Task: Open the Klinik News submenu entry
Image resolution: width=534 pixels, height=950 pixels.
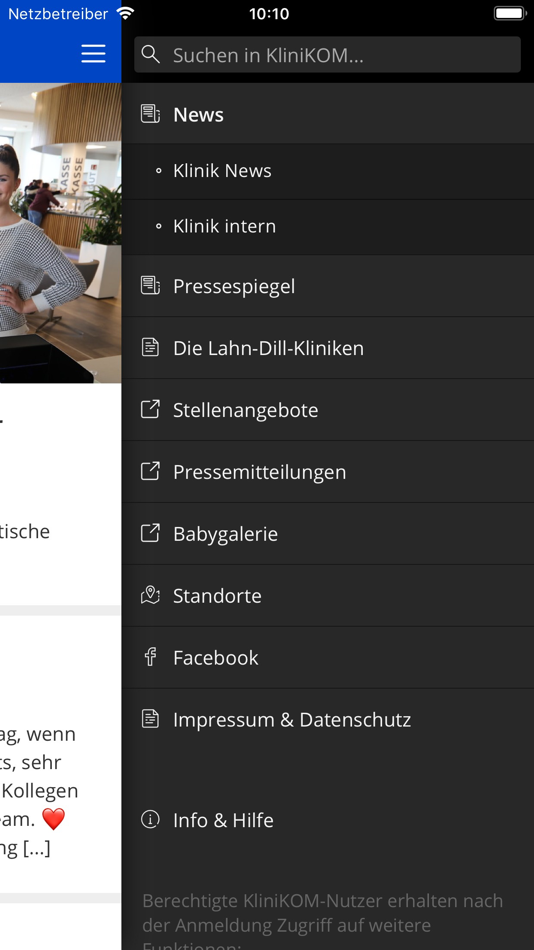Action: point(327,171)
